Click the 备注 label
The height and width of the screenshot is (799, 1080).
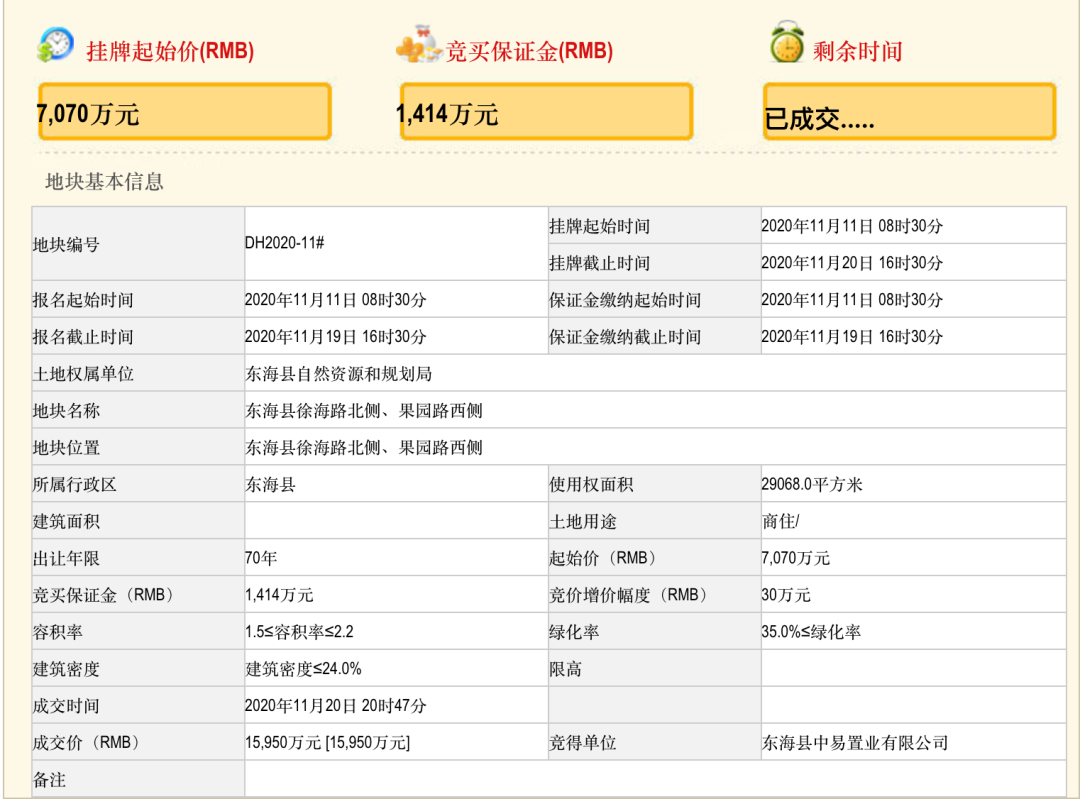point(50,780)
